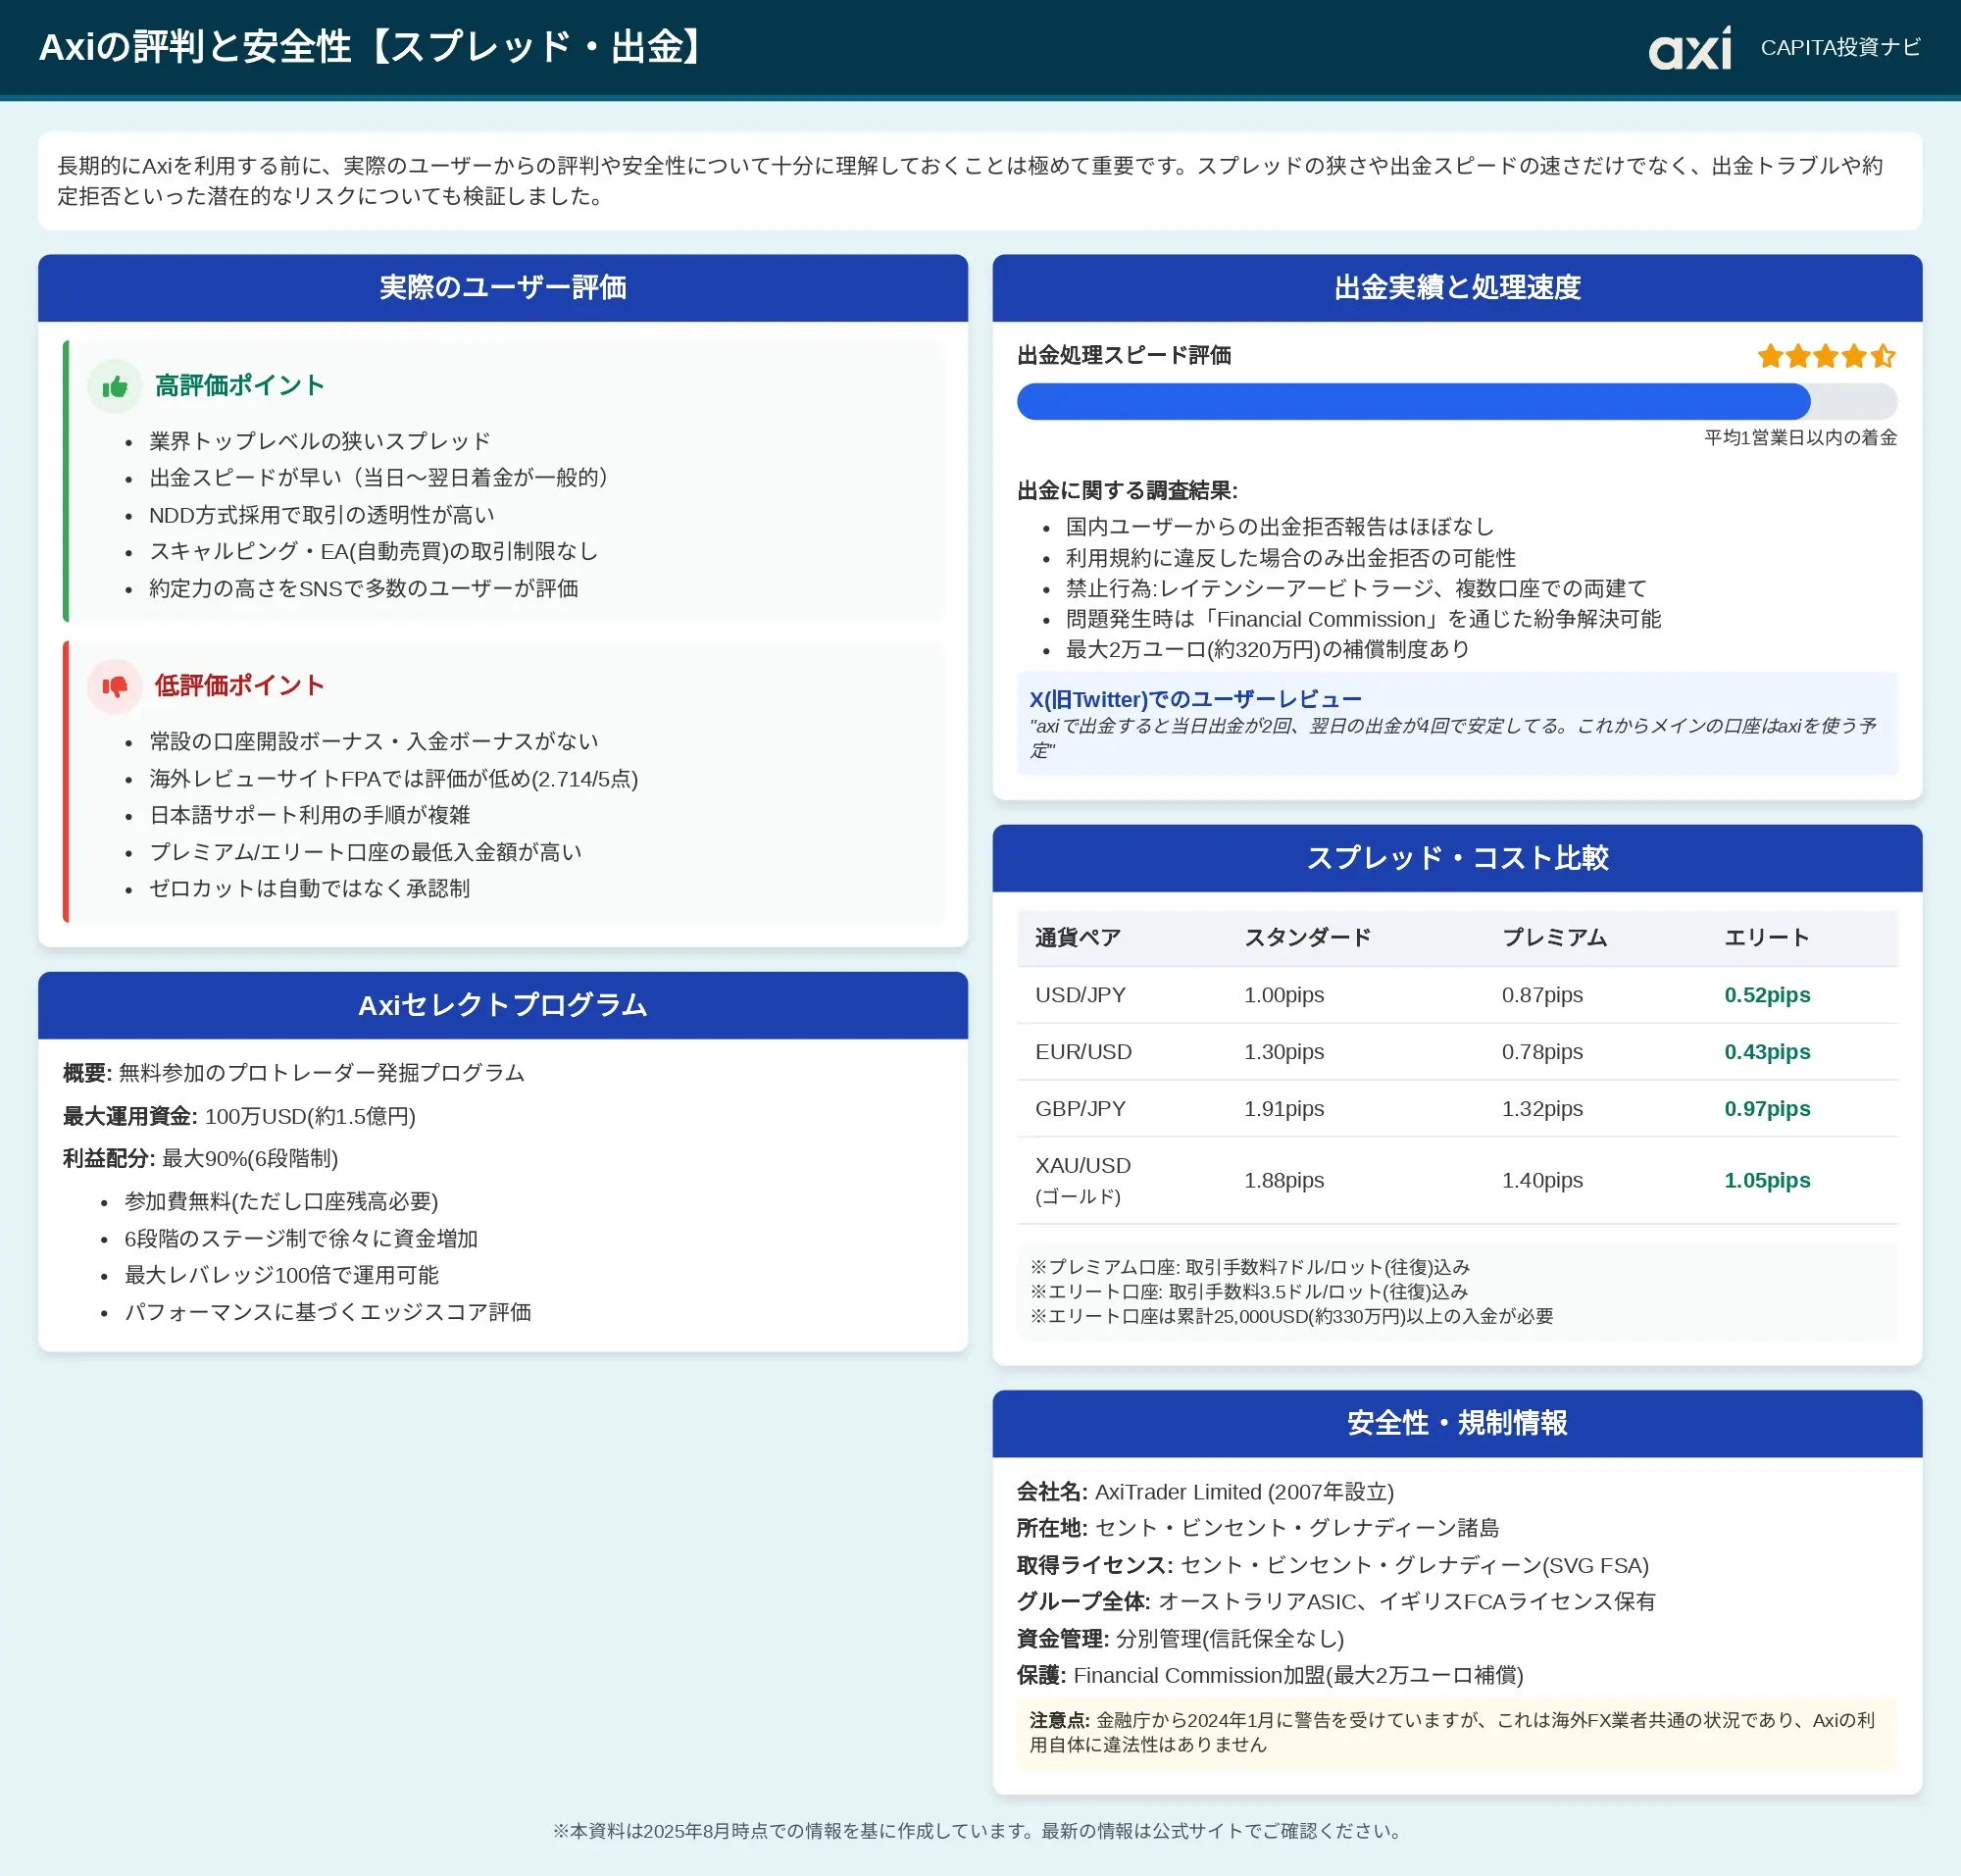Viewport: 1961px width, 1876px height.
Task: Click the 低評価ポイント heading
Action: click(239, 686)
